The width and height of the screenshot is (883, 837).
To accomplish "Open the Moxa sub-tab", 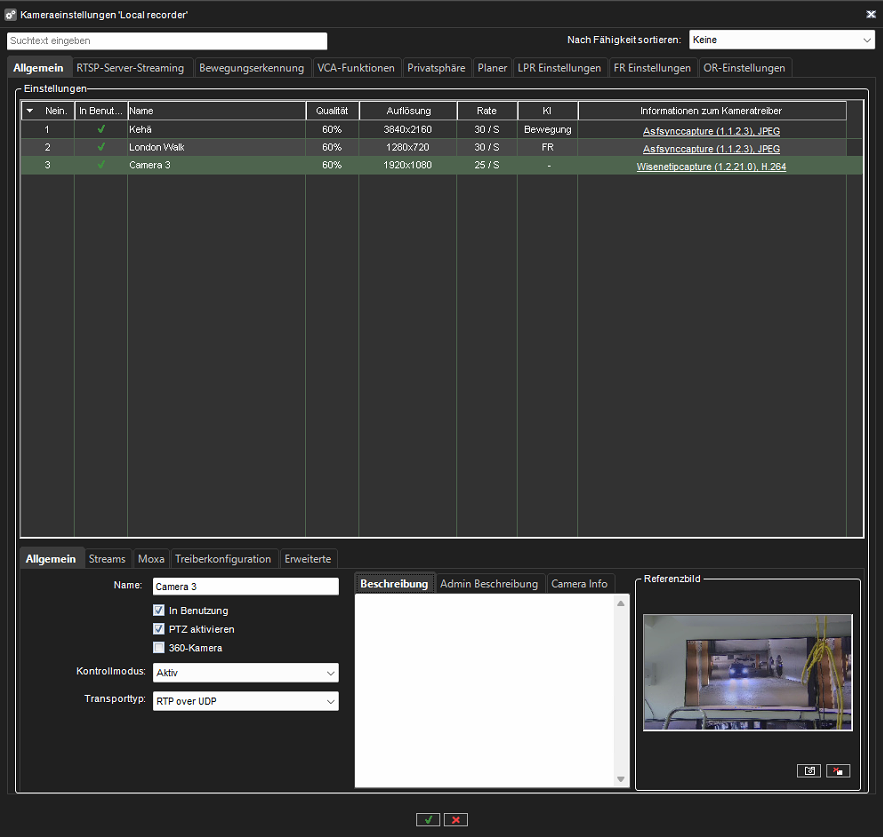I will (151, 559).
